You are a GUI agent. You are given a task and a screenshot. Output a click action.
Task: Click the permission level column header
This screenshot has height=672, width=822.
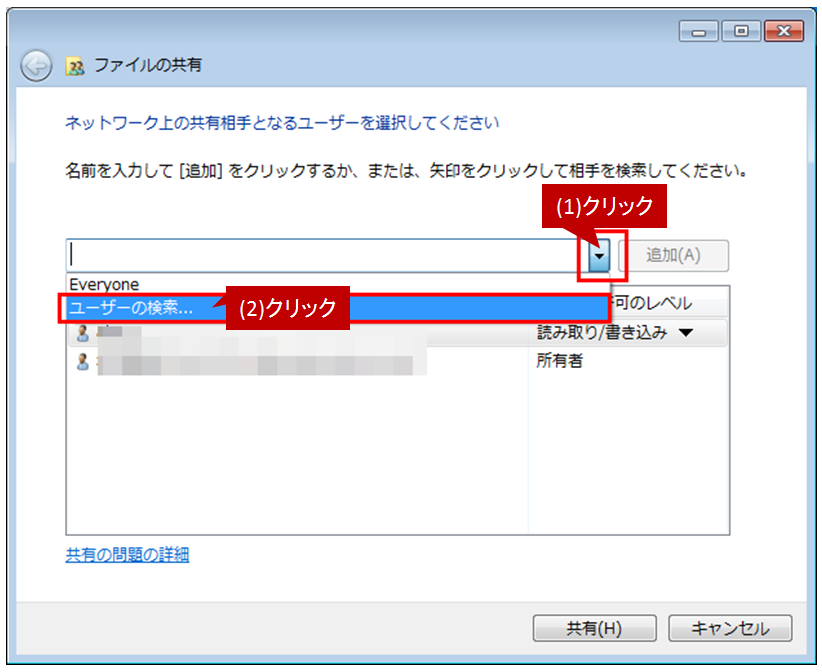(x=669, y=303)
